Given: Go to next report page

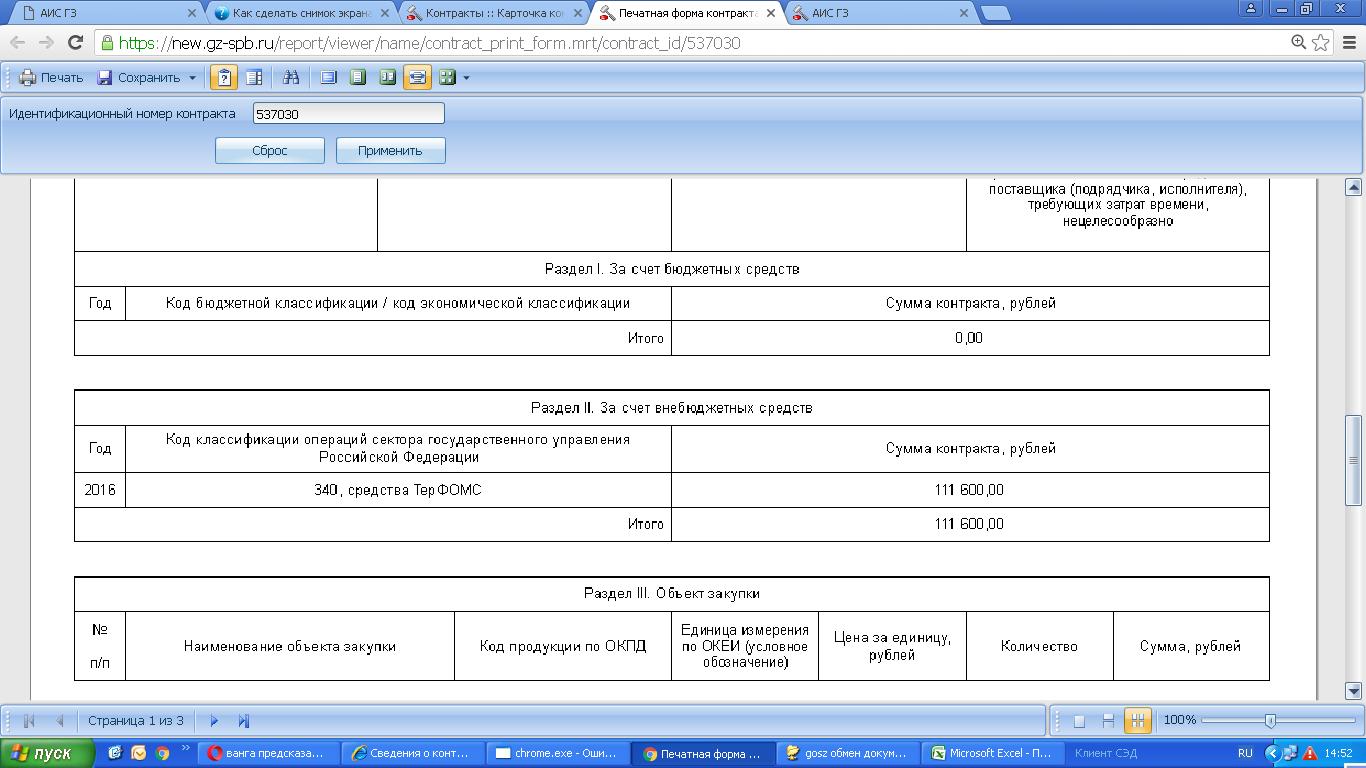Looking at the screenshot, I should click(x=213, y=720).
